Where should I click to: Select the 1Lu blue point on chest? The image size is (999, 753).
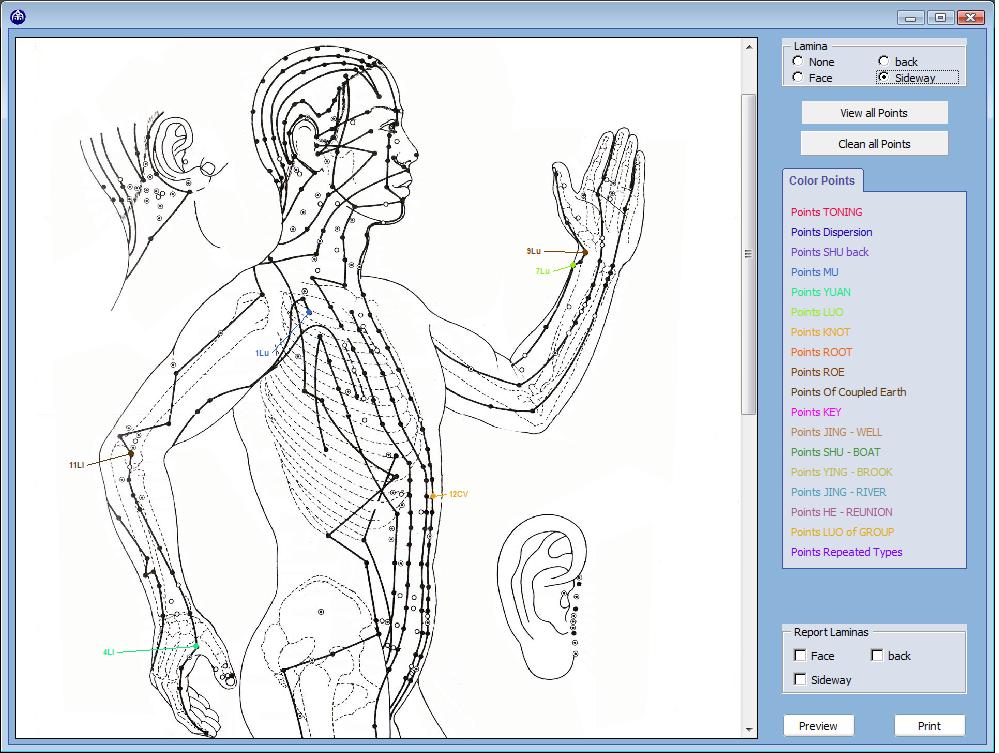point(308,312)
